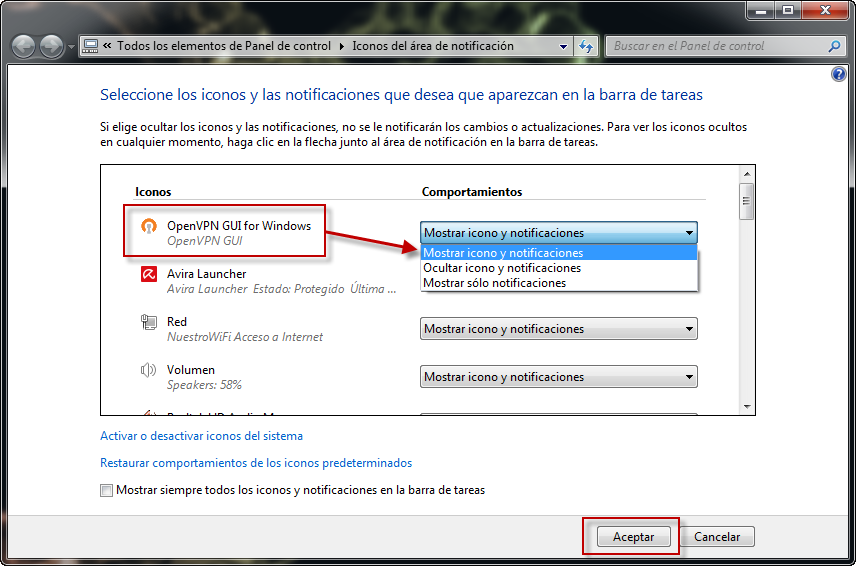Open the help question mark icon
The image size is (856, 566).
click(839, 74)
